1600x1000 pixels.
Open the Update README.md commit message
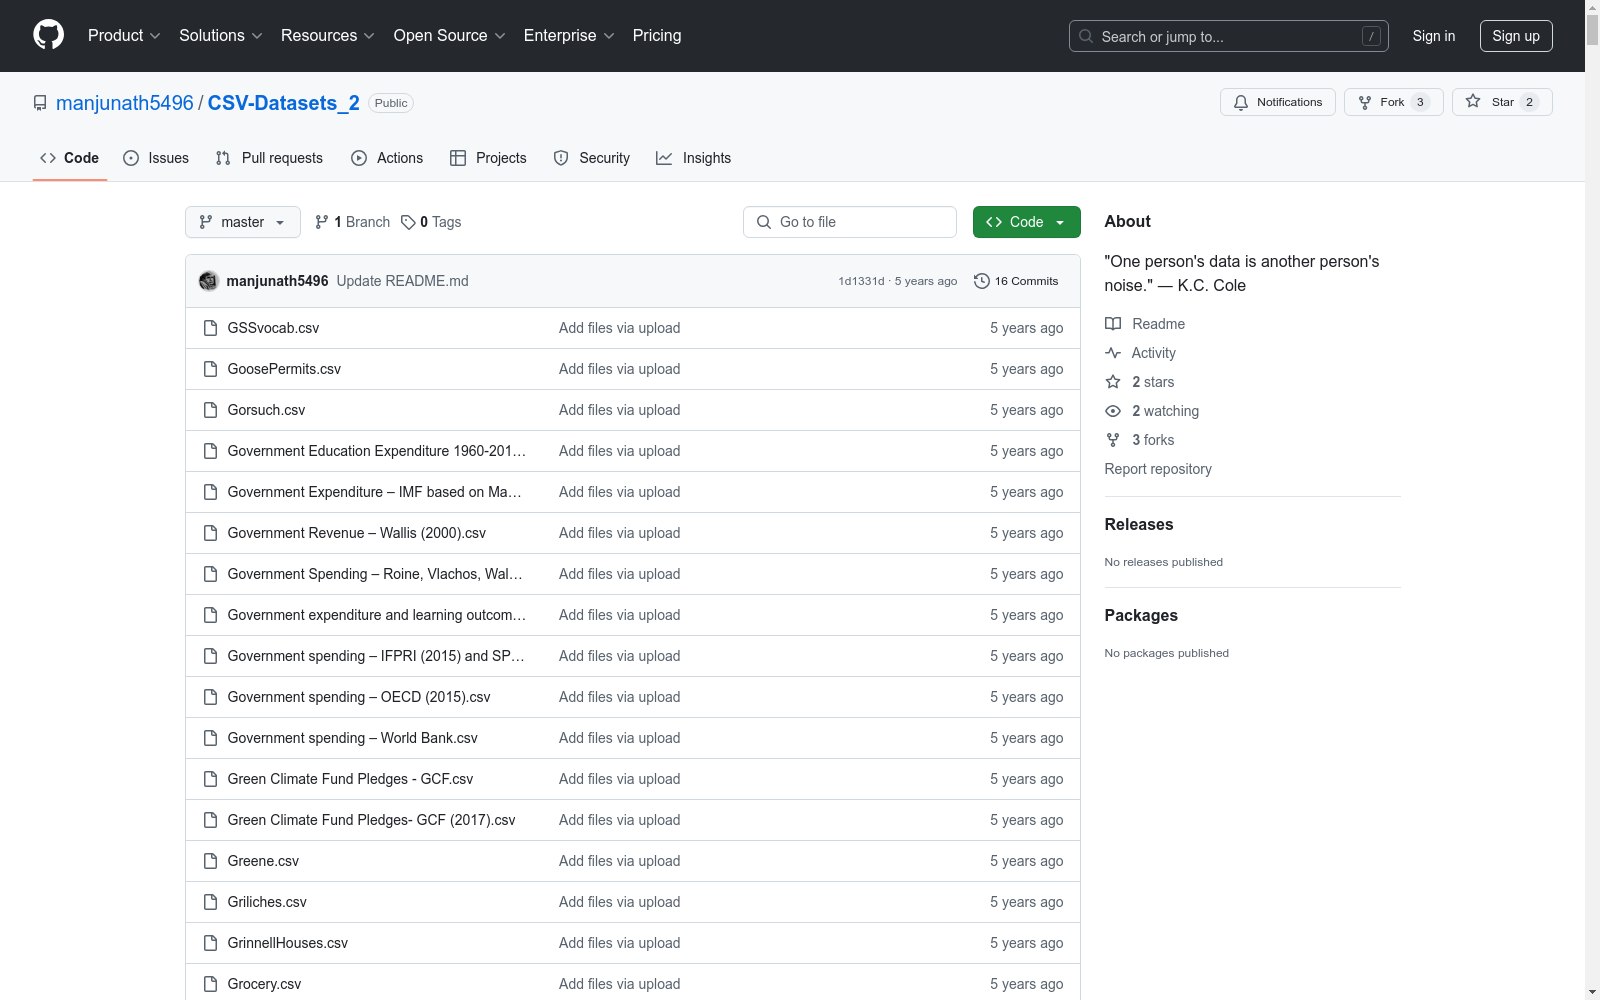pos(403,281)
